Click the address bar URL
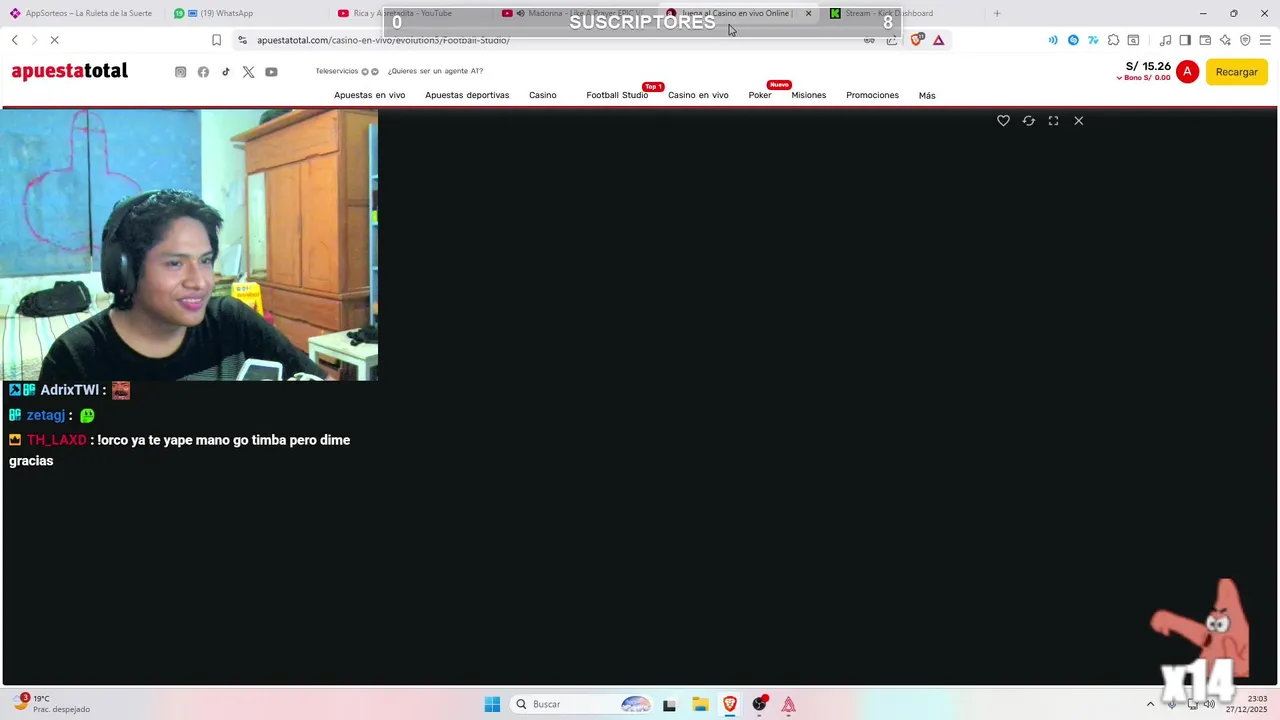Image resolution: width=1280 pixels, height=720 pixels. [383, 40]
